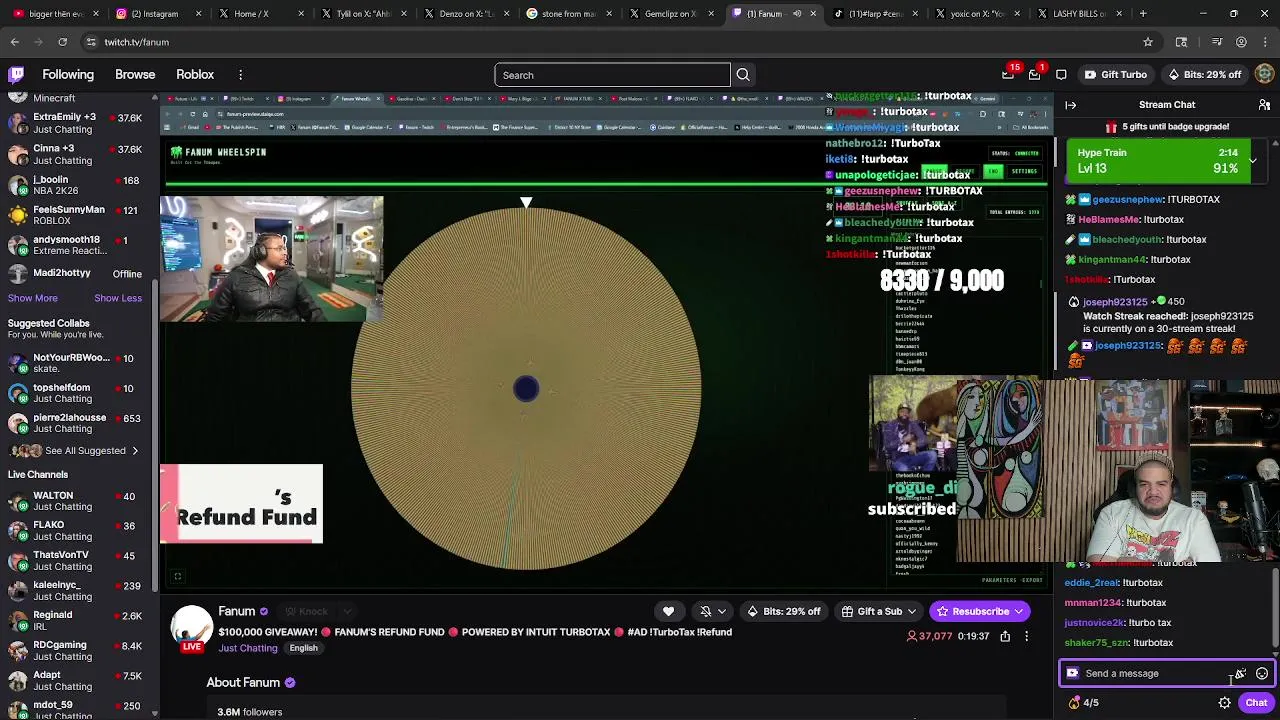Open the Roblox nav item
The height and width of the screenshot is (720, 1280).
coord(195,75)
